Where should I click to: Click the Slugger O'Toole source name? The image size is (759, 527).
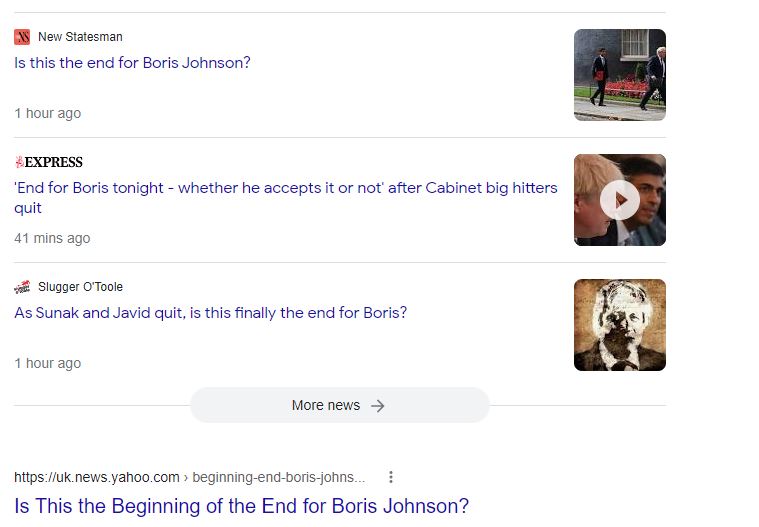coord(80,287)
